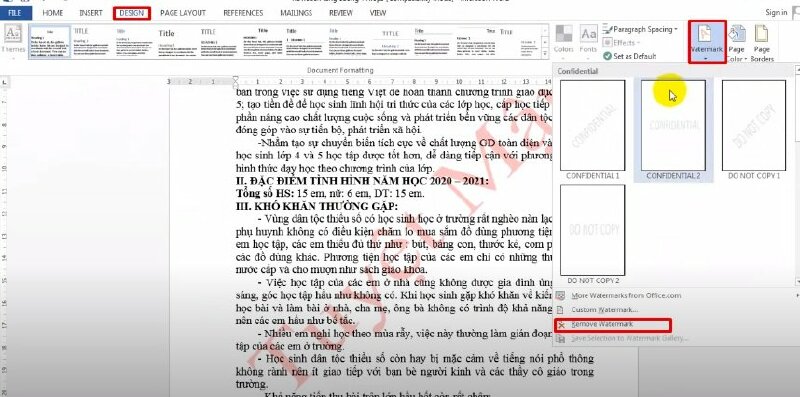Click the Sign in link
Screen dimensions: 800x397
[x=776, y=12]
